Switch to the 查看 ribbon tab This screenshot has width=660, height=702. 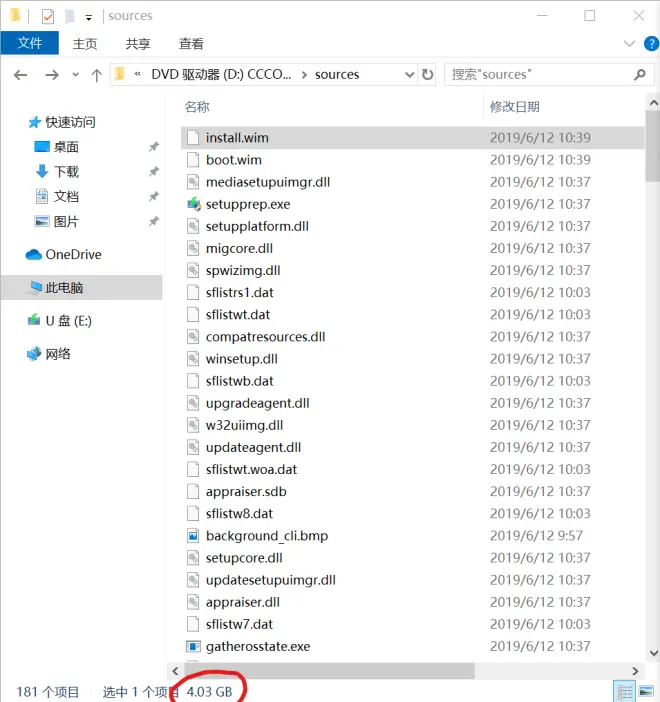(x=191, y=43)
